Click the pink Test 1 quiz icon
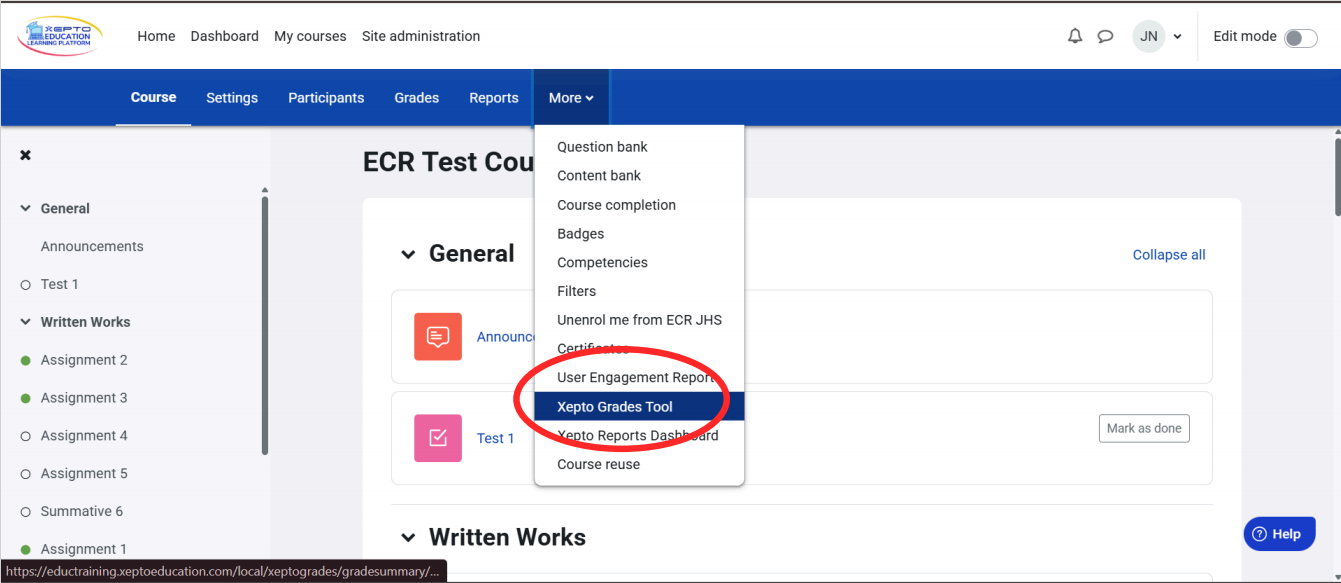The width and height of the screenshot is (1341, 583). pos(438,438)
